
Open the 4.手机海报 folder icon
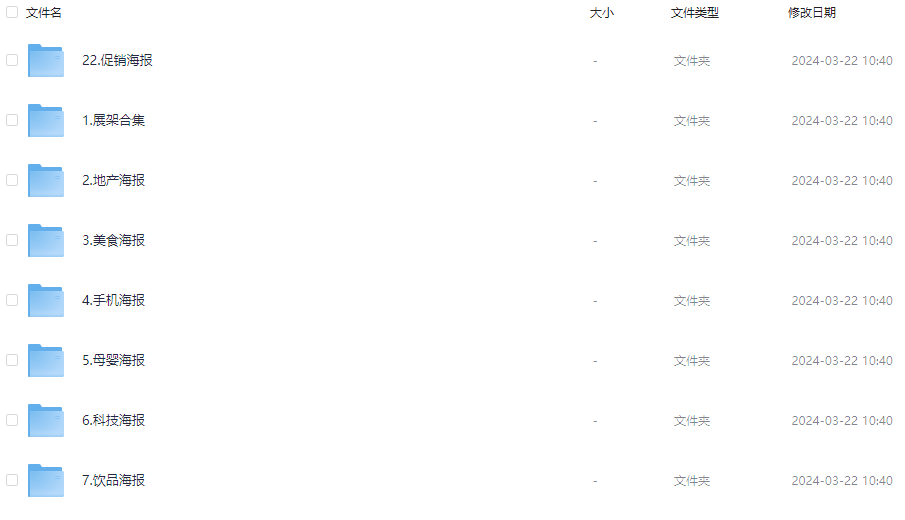point(46,301)
